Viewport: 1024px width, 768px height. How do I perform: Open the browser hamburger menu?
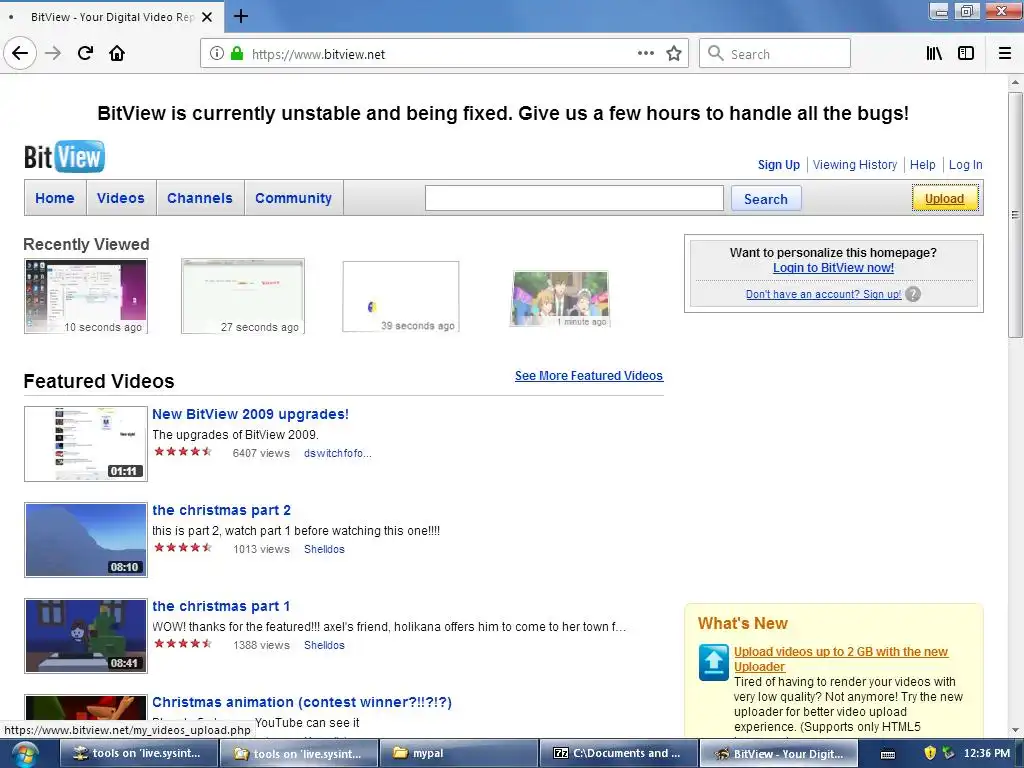coord(1005,54)
